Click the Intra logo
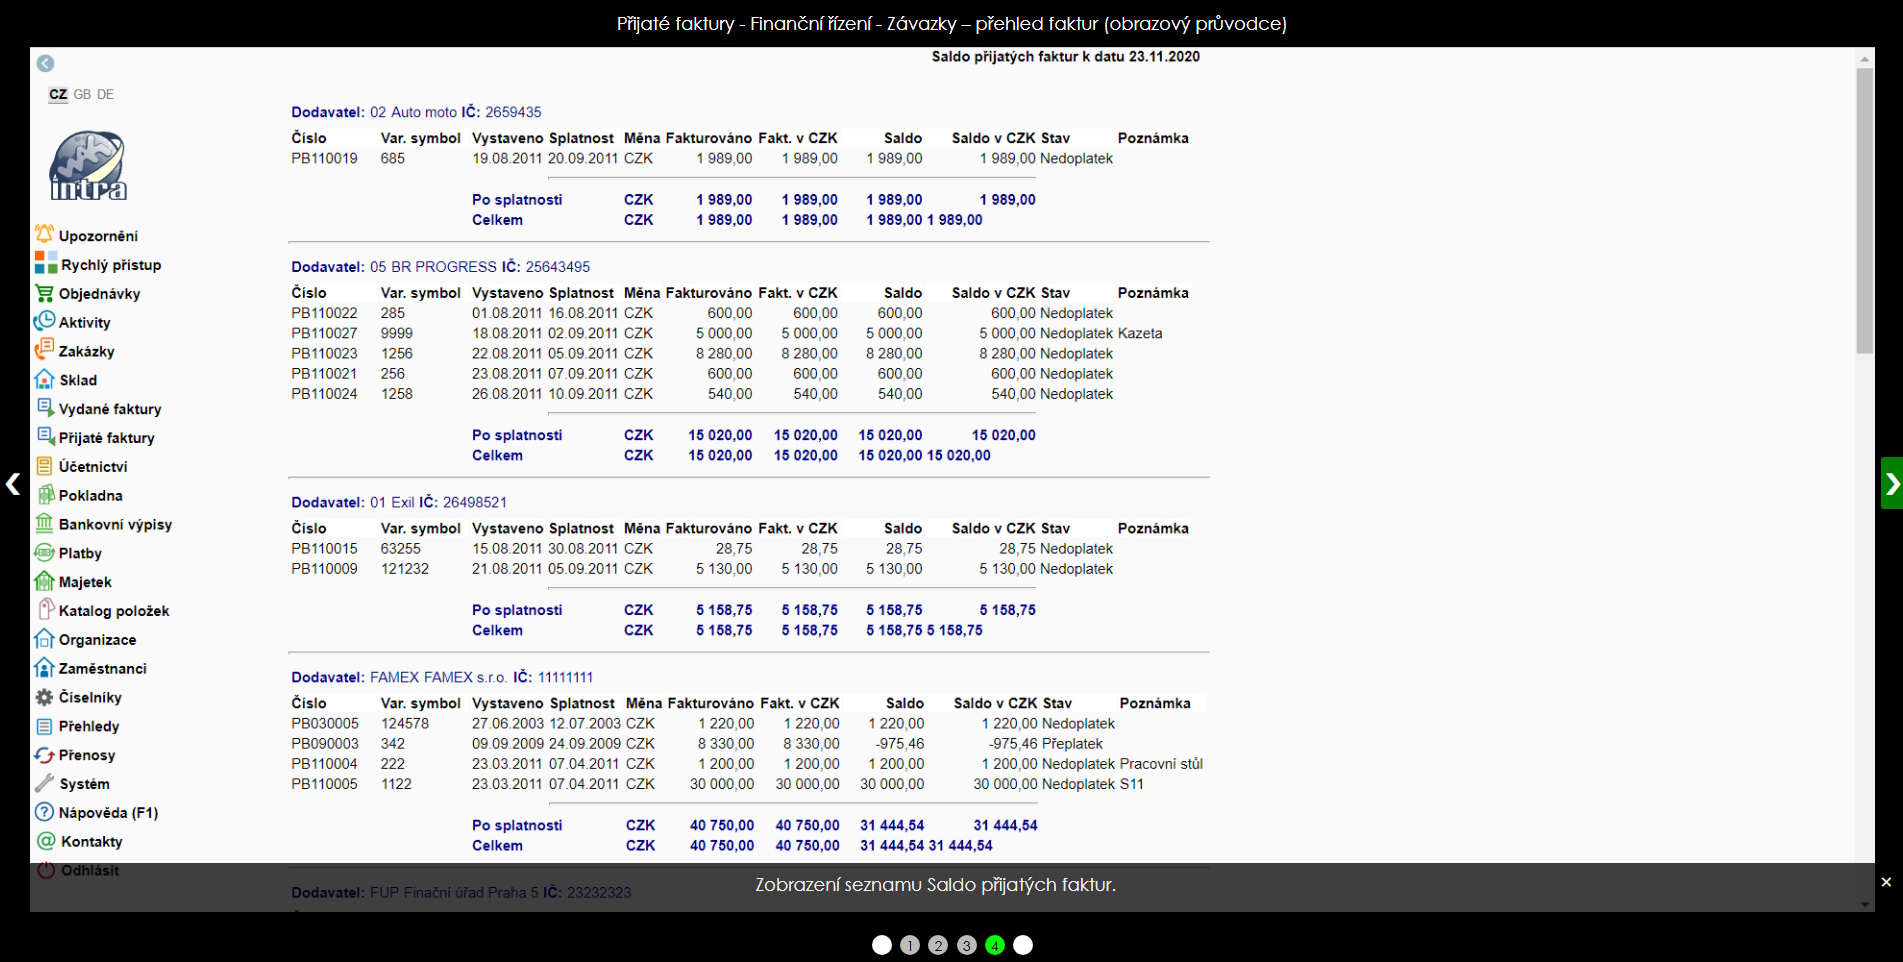The height and width of the screenshot is (962, 1903). [x=88, y=165]
